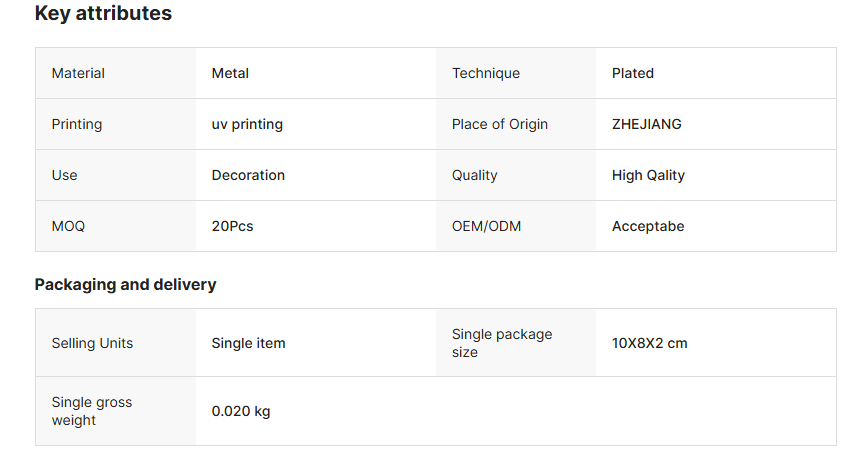Select the Single item value
Viewport: 850px width, 451px height.
click(x=248, y=343)
